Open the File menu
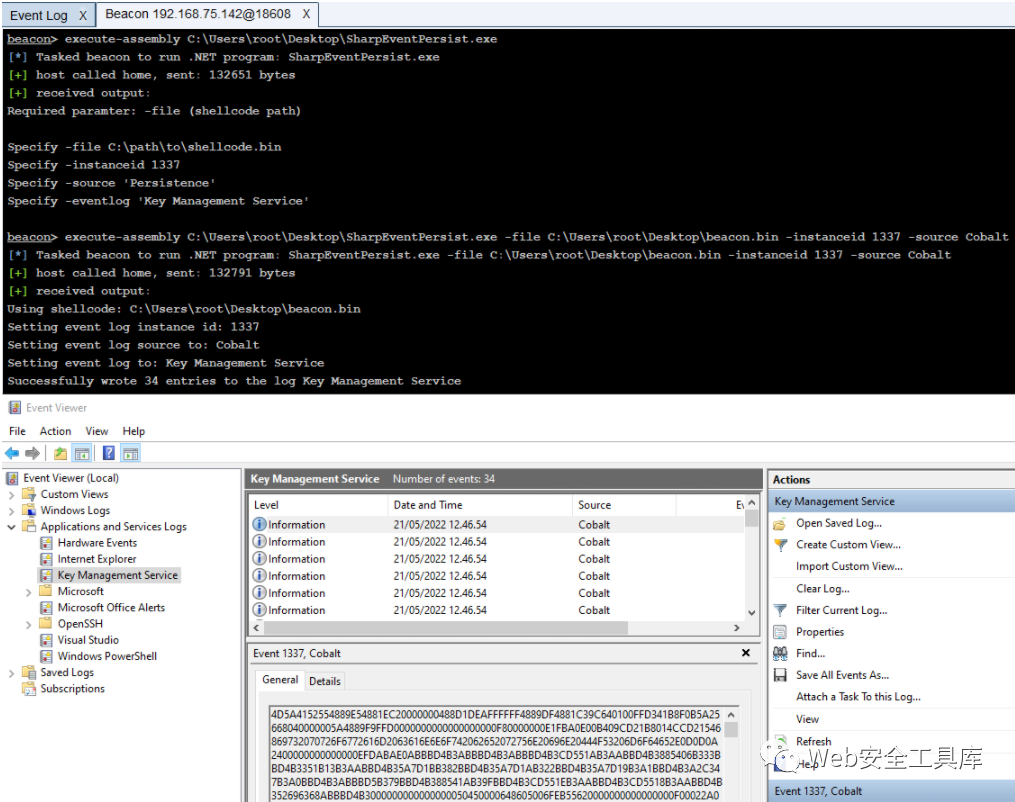This screenshot has width=1015, height=802. (x=17, y=431)
